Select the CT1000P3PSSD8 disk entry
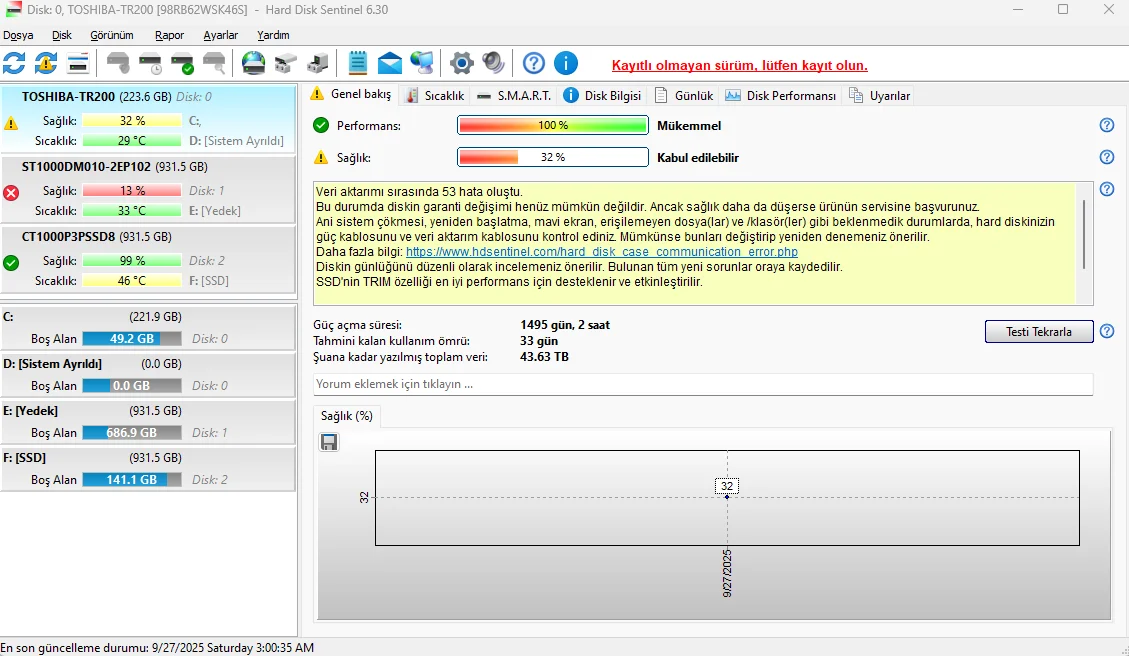Image resolution: width=1129 pixels, height=656 pixels. pyautogui.click(x=148, y=258)
